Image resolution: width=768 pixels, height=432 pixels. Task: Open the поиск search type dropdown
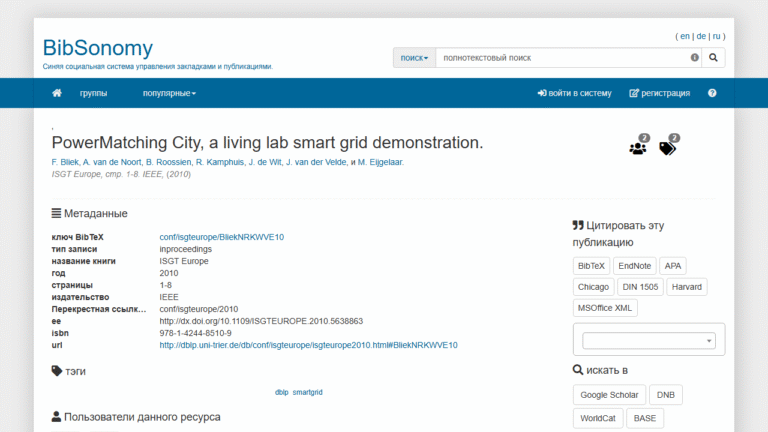414,58
